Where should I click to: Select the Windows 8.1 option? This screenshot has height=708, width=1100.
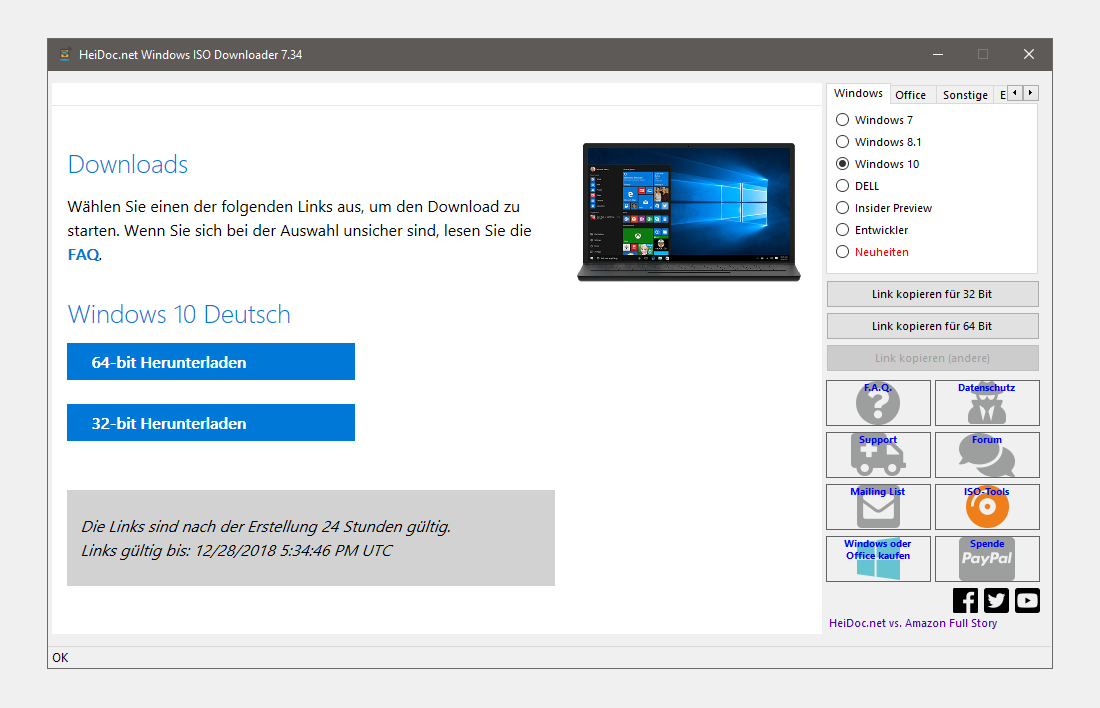pos(843,142)
